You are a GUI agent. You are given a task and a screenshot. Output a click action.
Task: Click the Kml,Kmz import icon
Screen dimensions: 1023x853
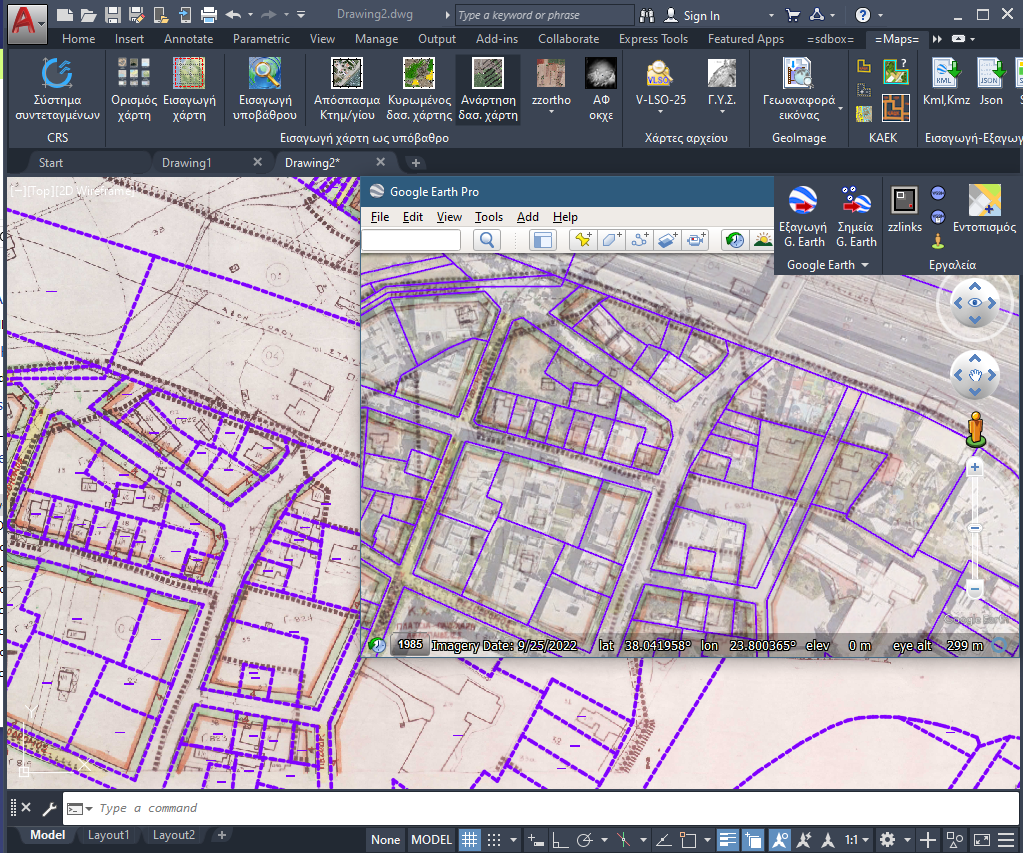click(947, 72)
